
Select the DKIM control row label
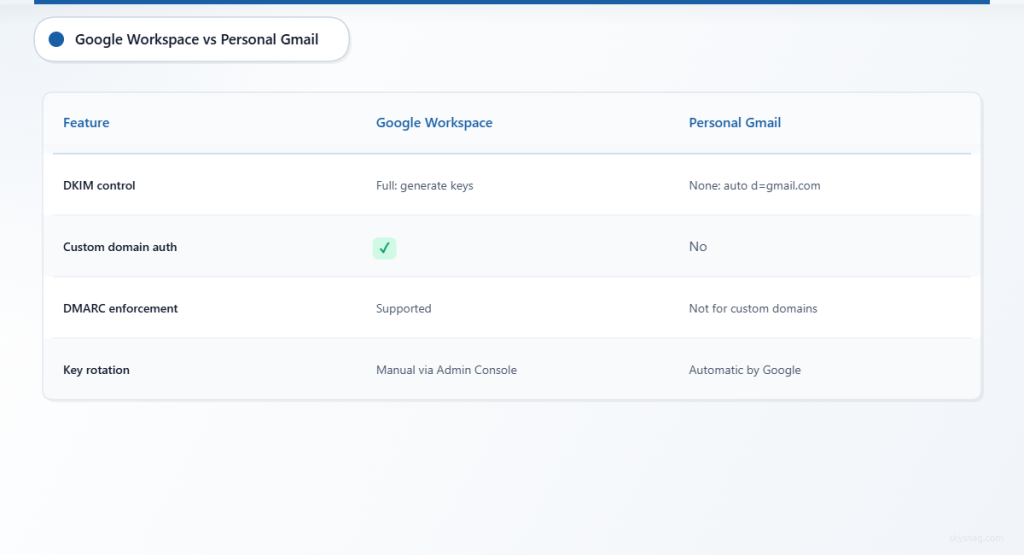coord(99,185)
